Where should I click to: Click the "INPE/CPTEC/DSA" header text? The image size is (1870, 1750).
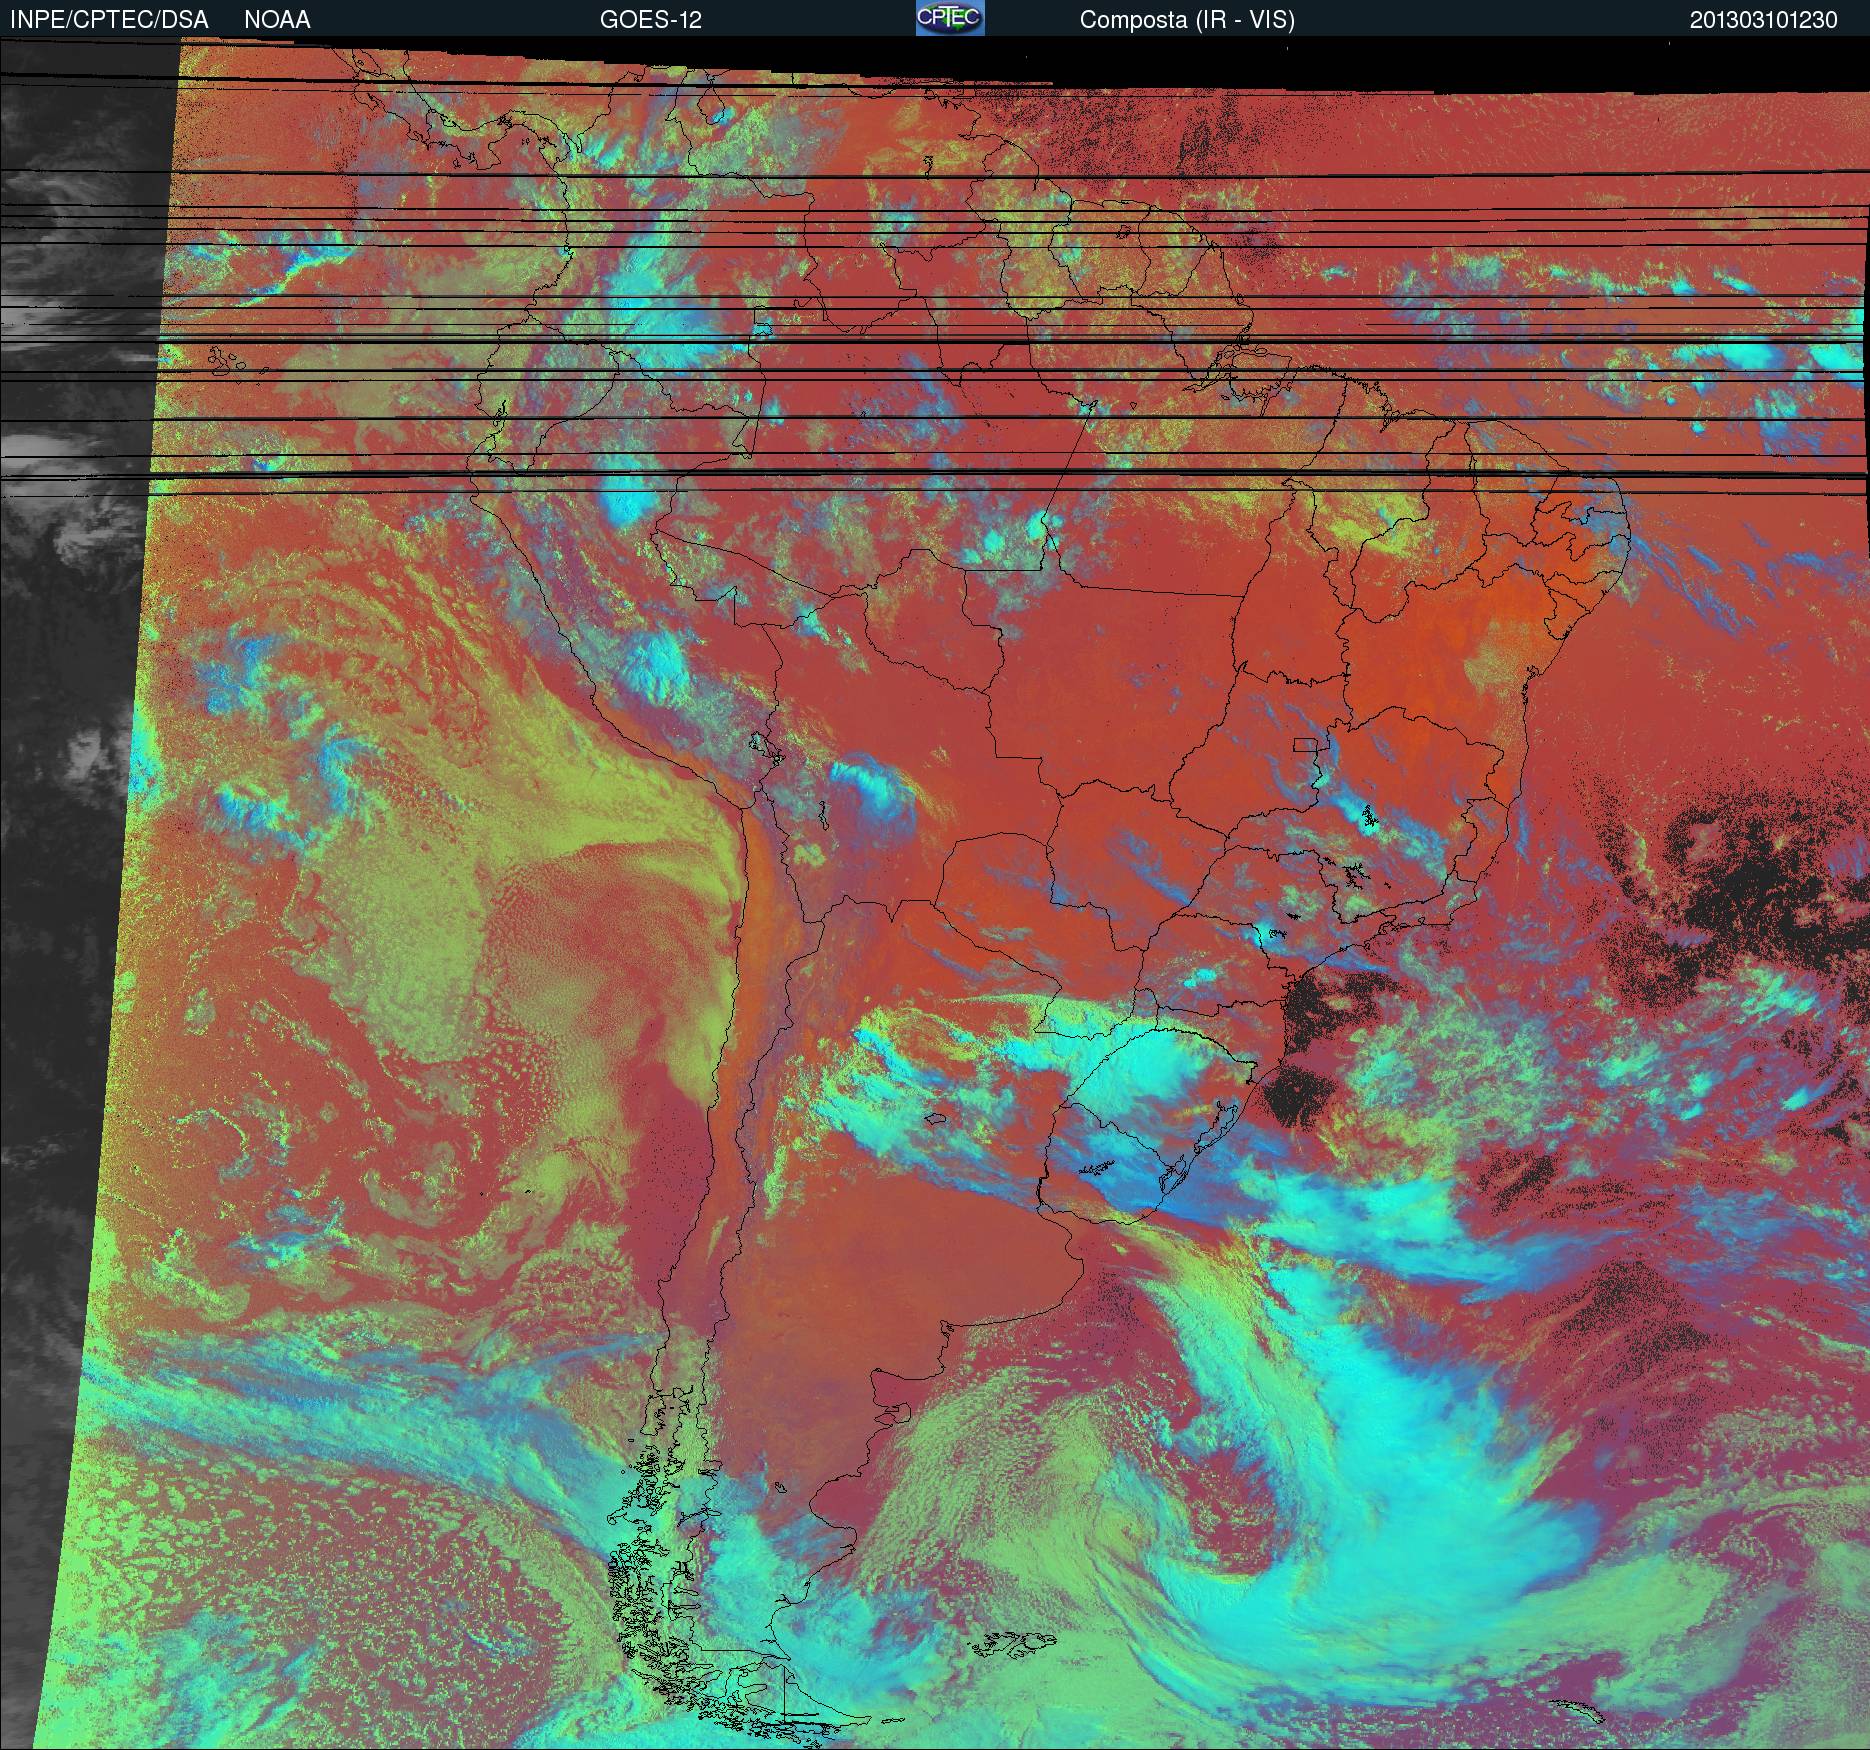(109, 20)
